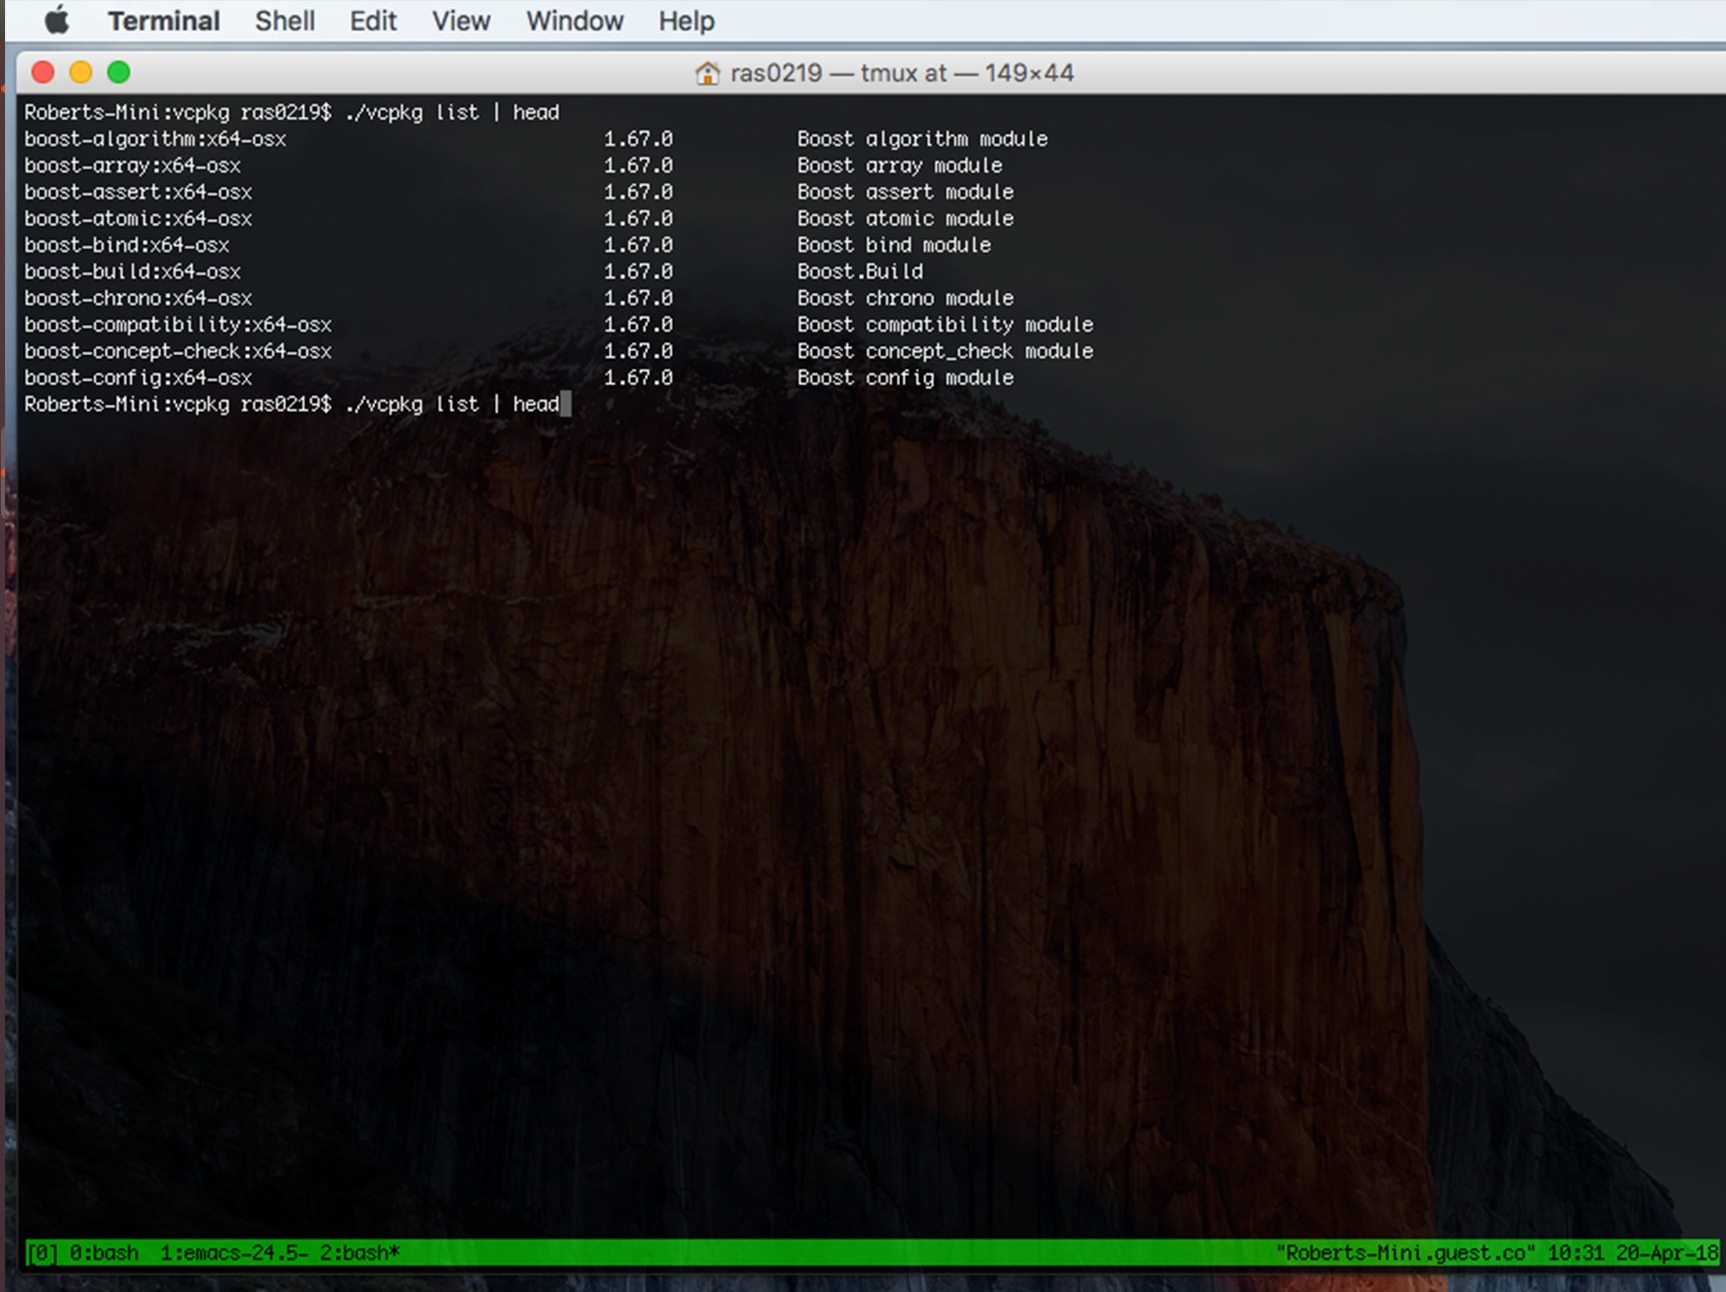The image size is (1726, 1292).
Task: Open the View menu
Action: 461,21
